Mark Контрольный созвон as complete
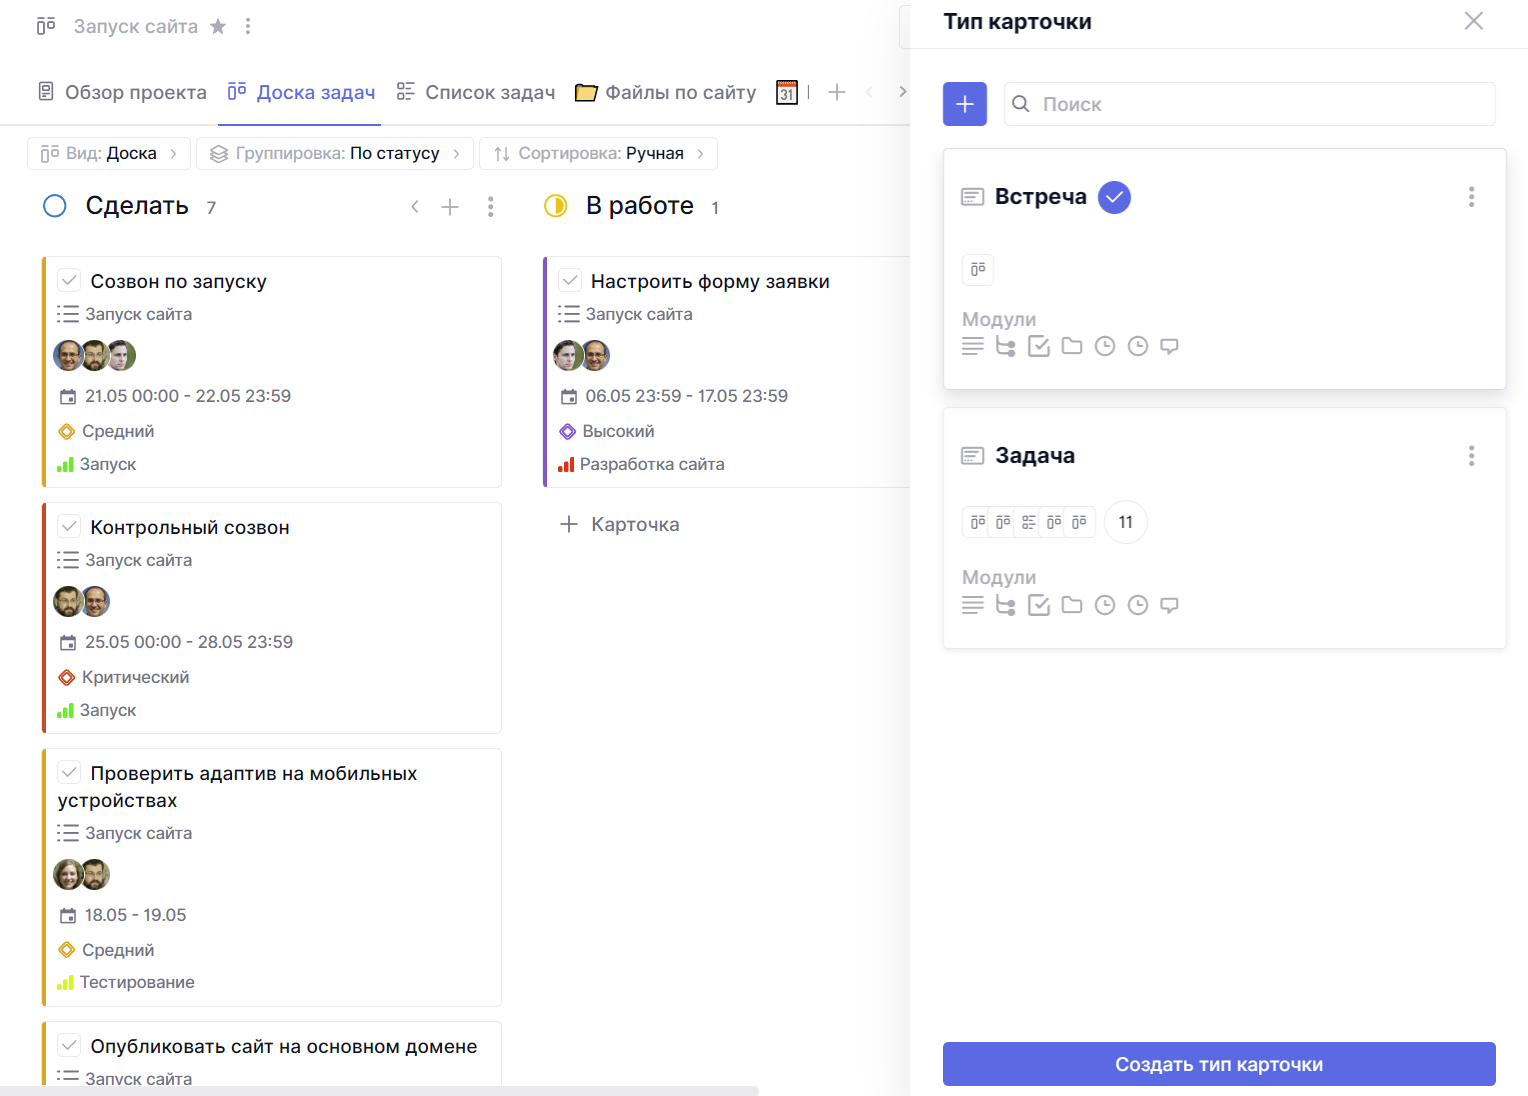Screen dimensions: 1528x1096 69,526
